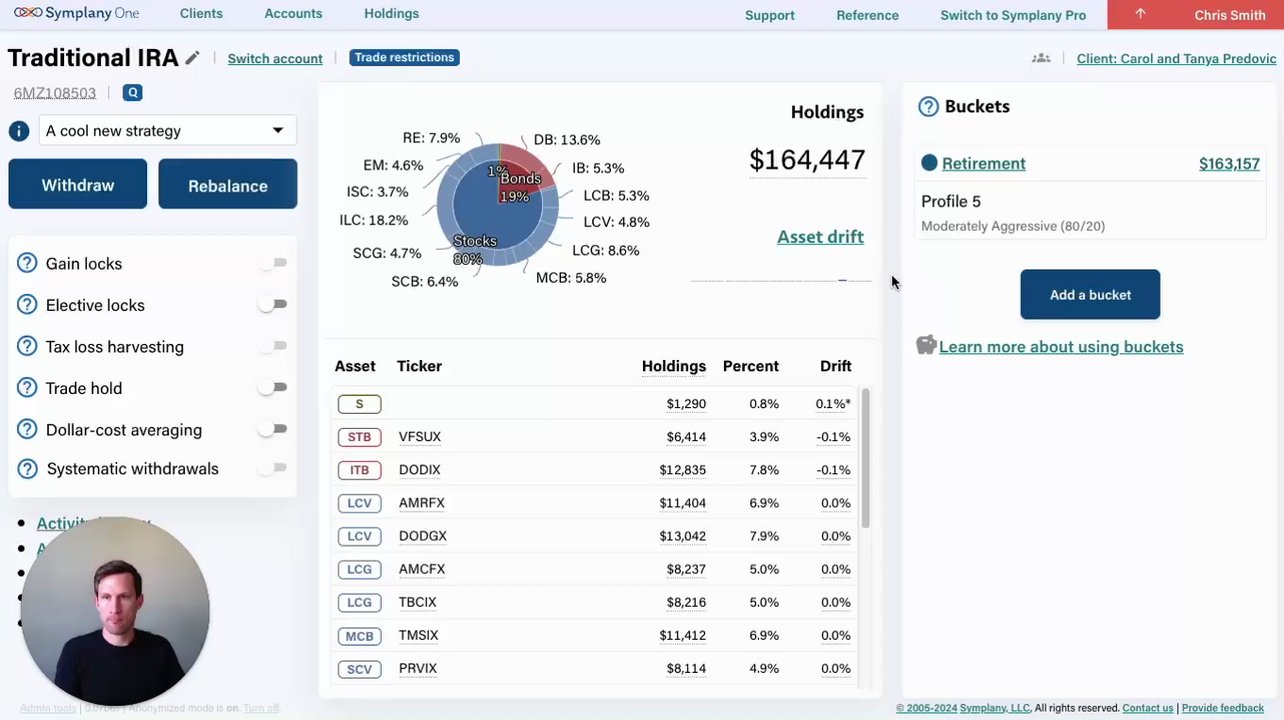Click the Switch account link
1284x720 pixels.
tap(275, 59)
